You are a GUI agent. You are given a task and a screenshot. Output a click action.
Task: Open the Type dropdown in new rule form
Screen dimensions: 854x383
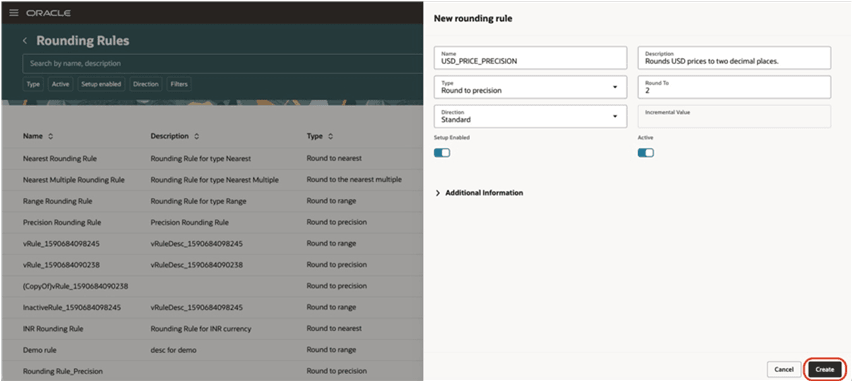tap(530, 87)
